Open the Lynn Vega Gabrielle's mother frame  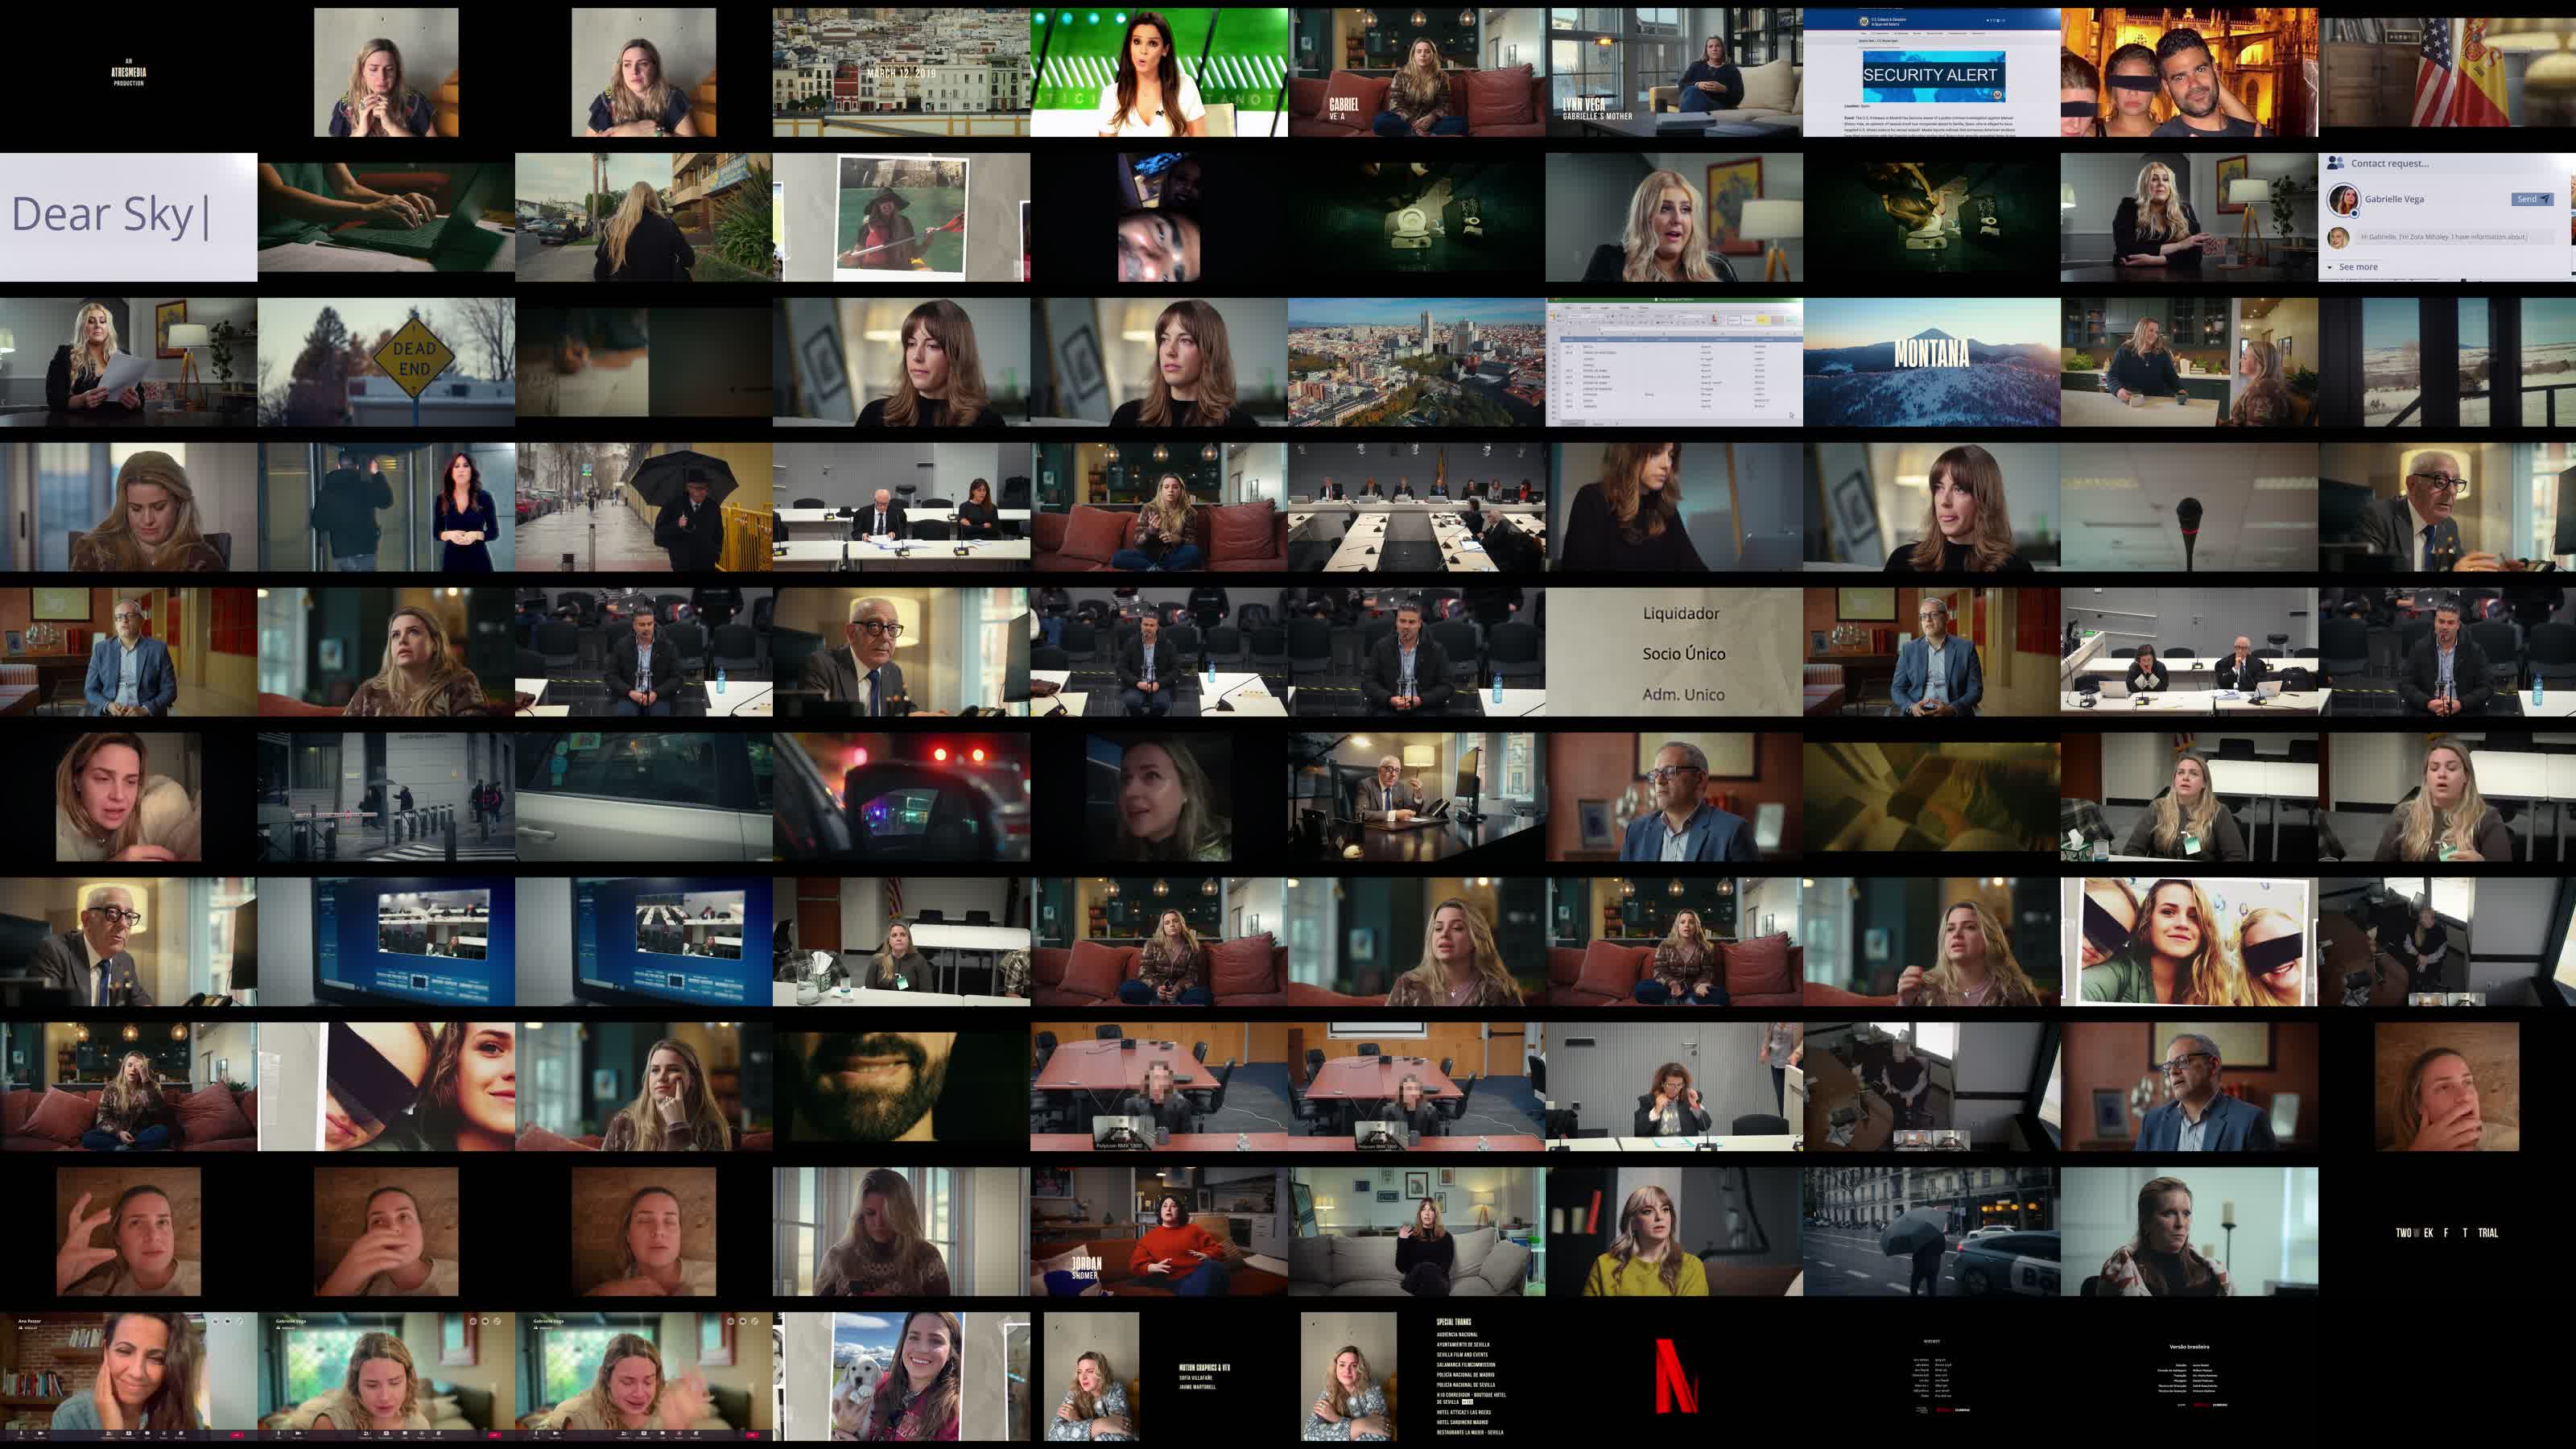[x=1674, y=72]
